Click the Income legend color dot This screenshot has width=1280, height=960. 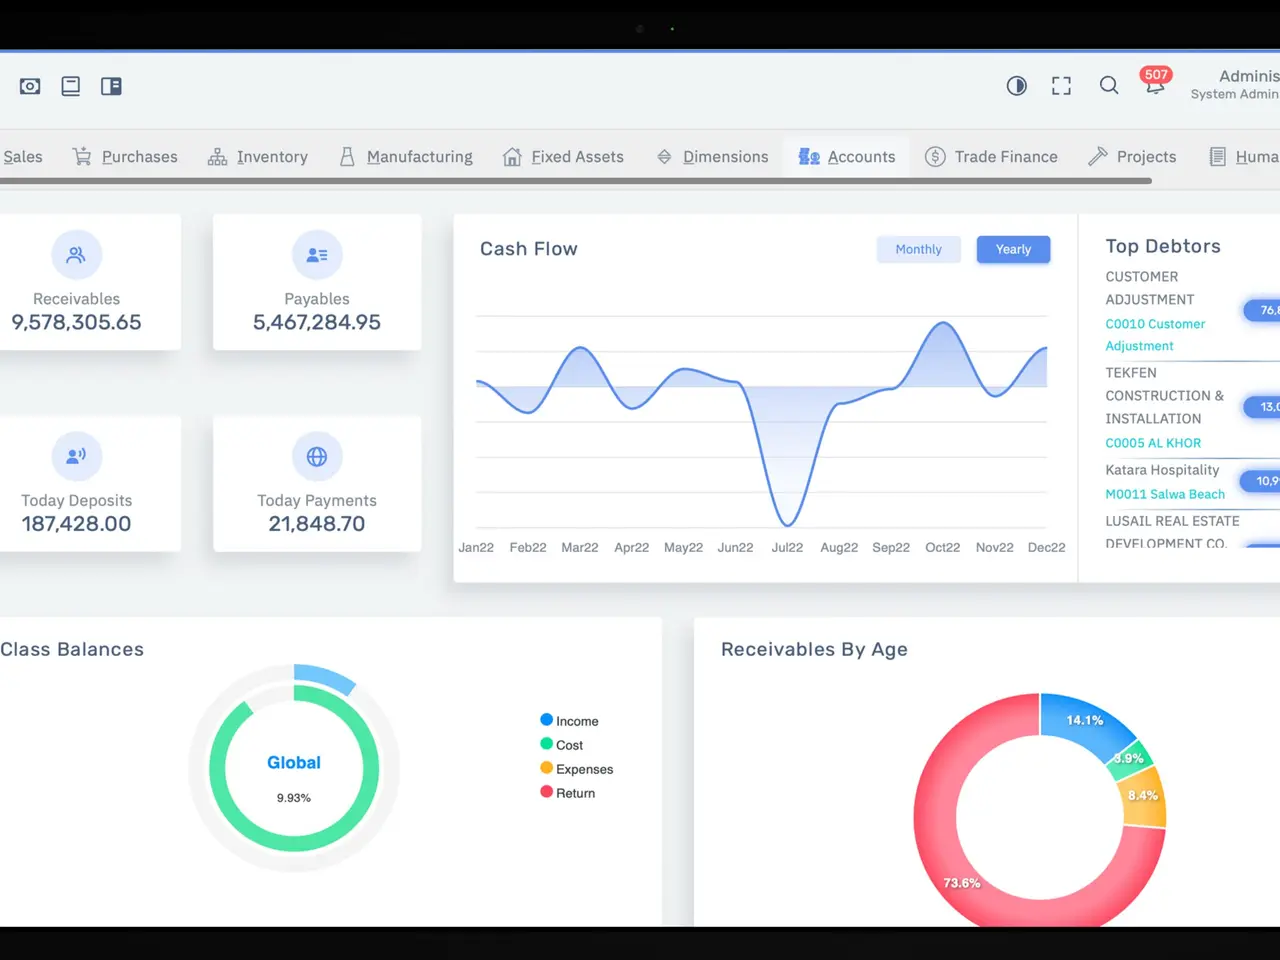[x=547, y=720]
